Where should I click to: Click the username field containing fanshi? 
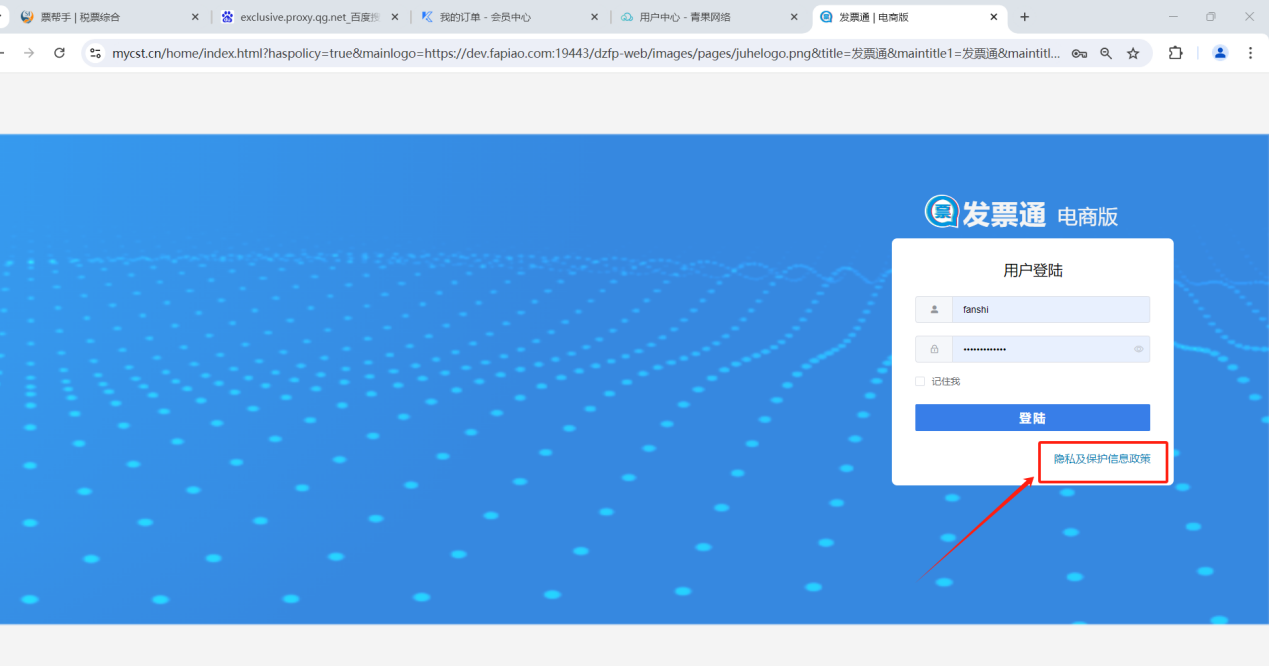[x=1050, y=310]
